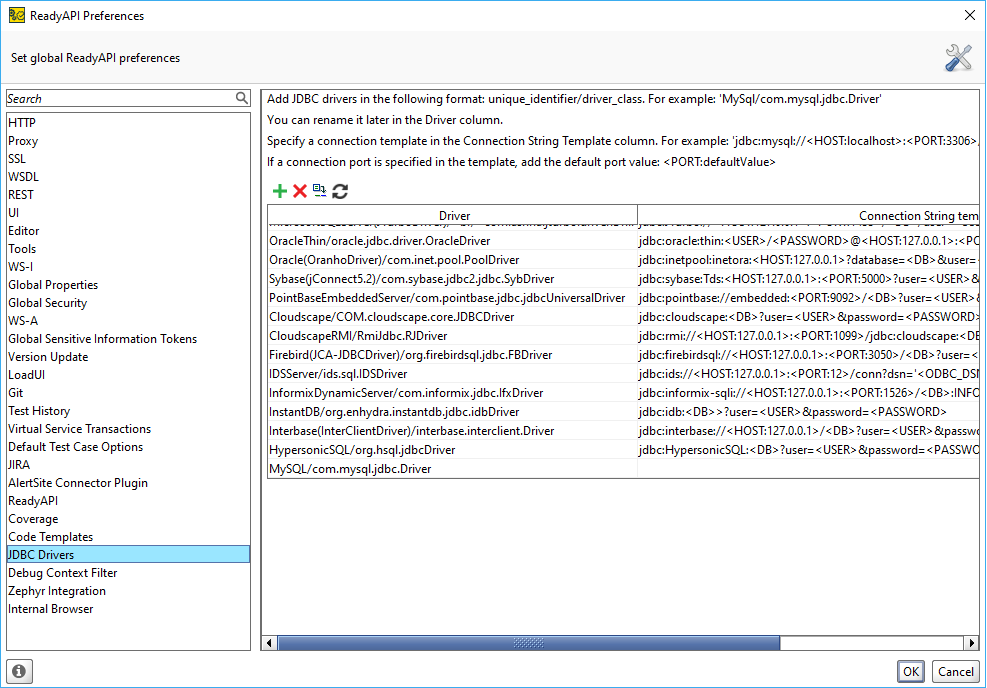
Task: Select Global Sensitive Information Tokens
Action: point(128,339)
